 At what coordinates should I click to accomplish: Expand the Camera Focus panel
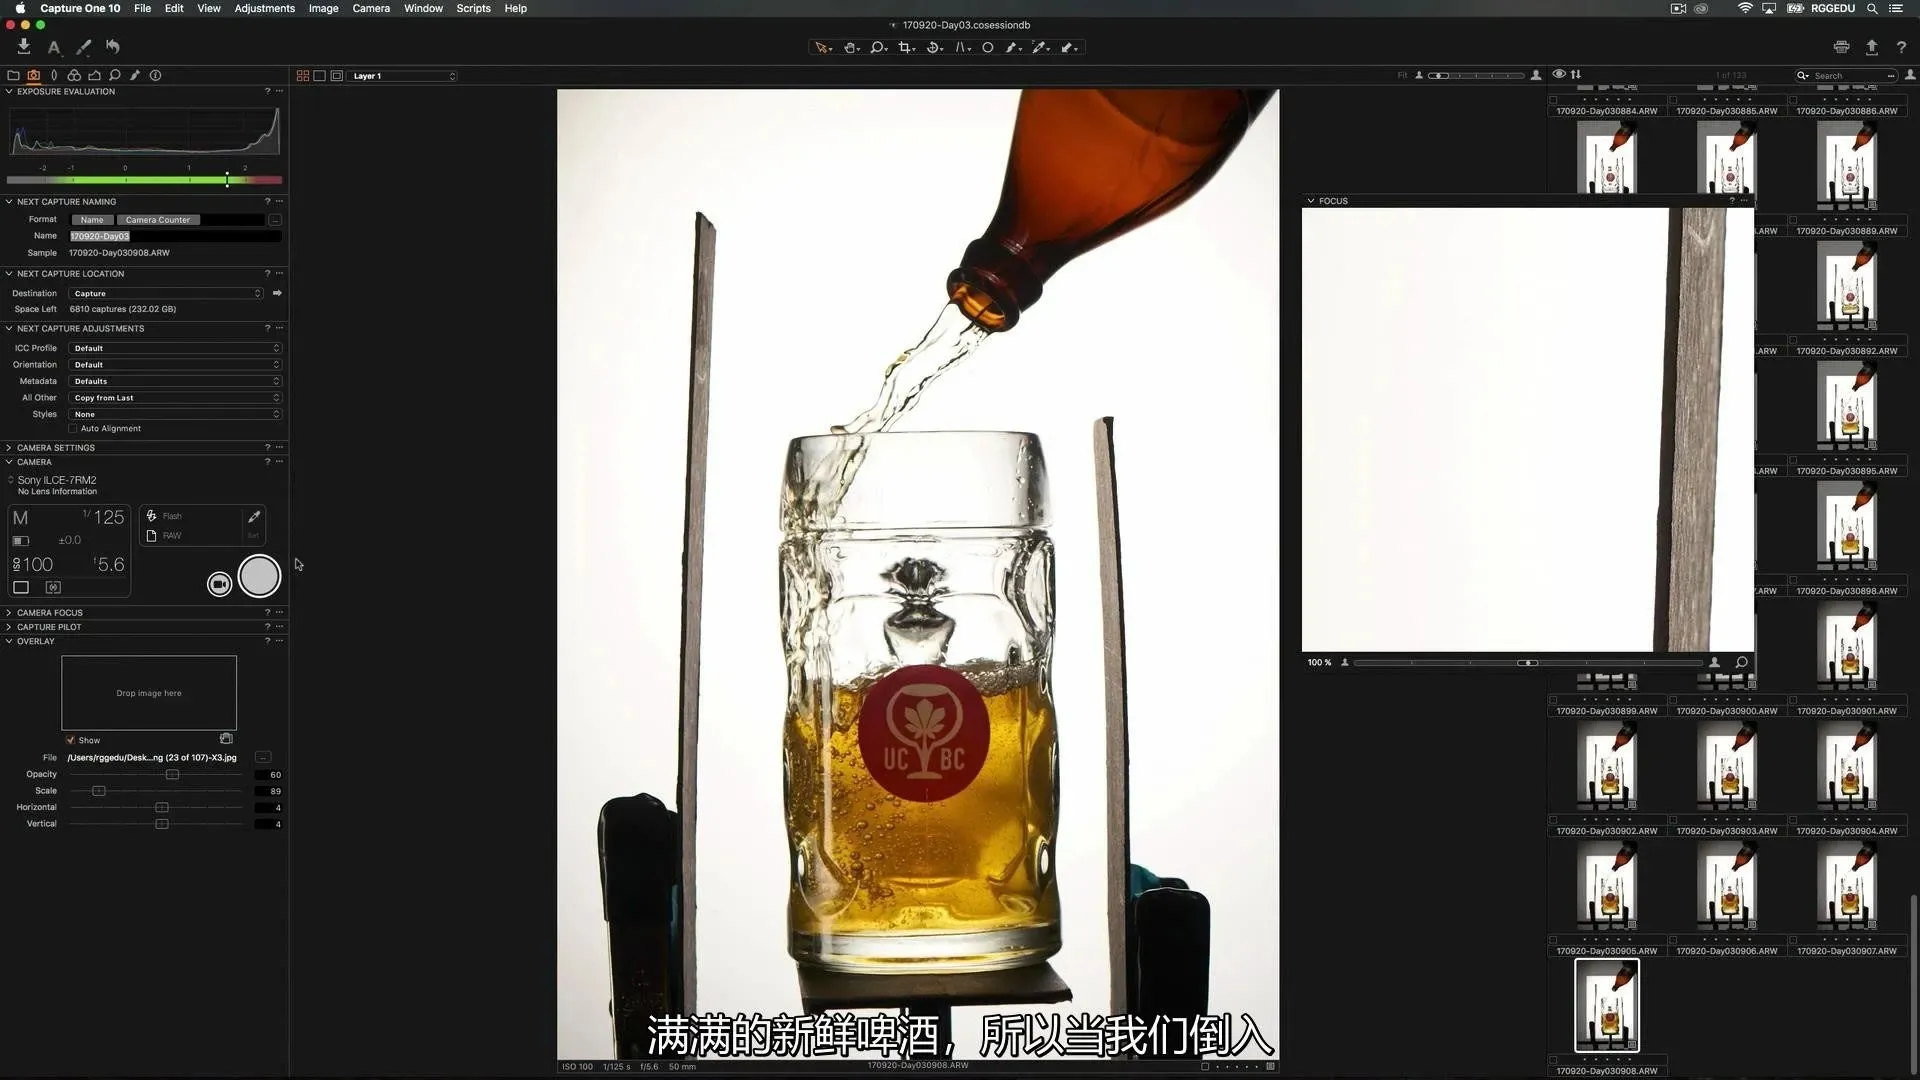tap(49, 613)
